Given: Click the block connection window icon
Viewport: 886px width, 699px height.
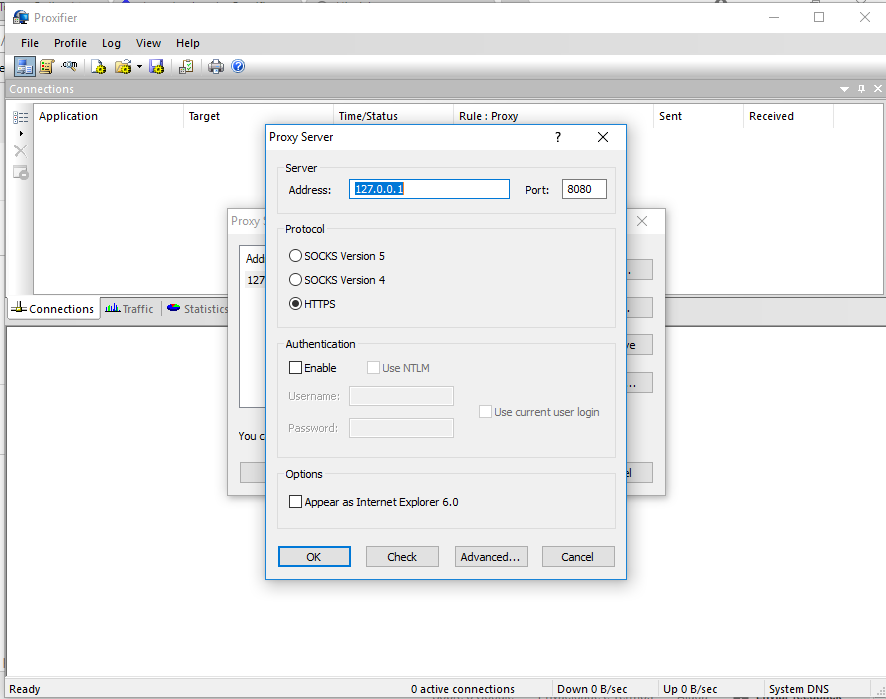Looking at the screenshot, I should [x=20, y=172].
